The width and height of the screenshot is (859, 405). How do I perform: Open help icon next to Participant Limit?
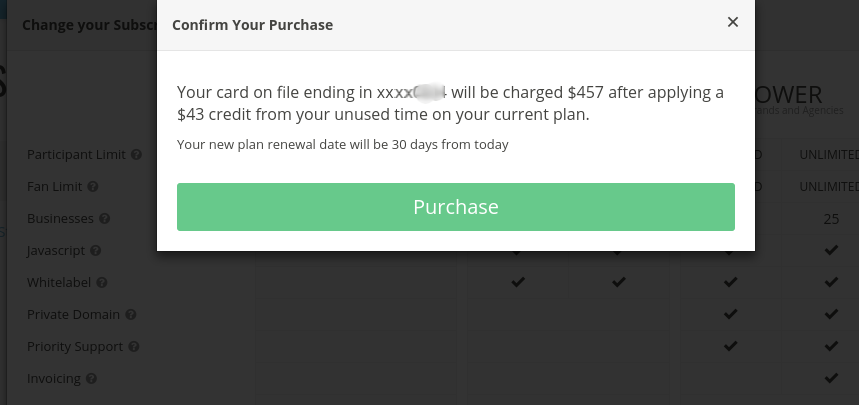point(136,155)
